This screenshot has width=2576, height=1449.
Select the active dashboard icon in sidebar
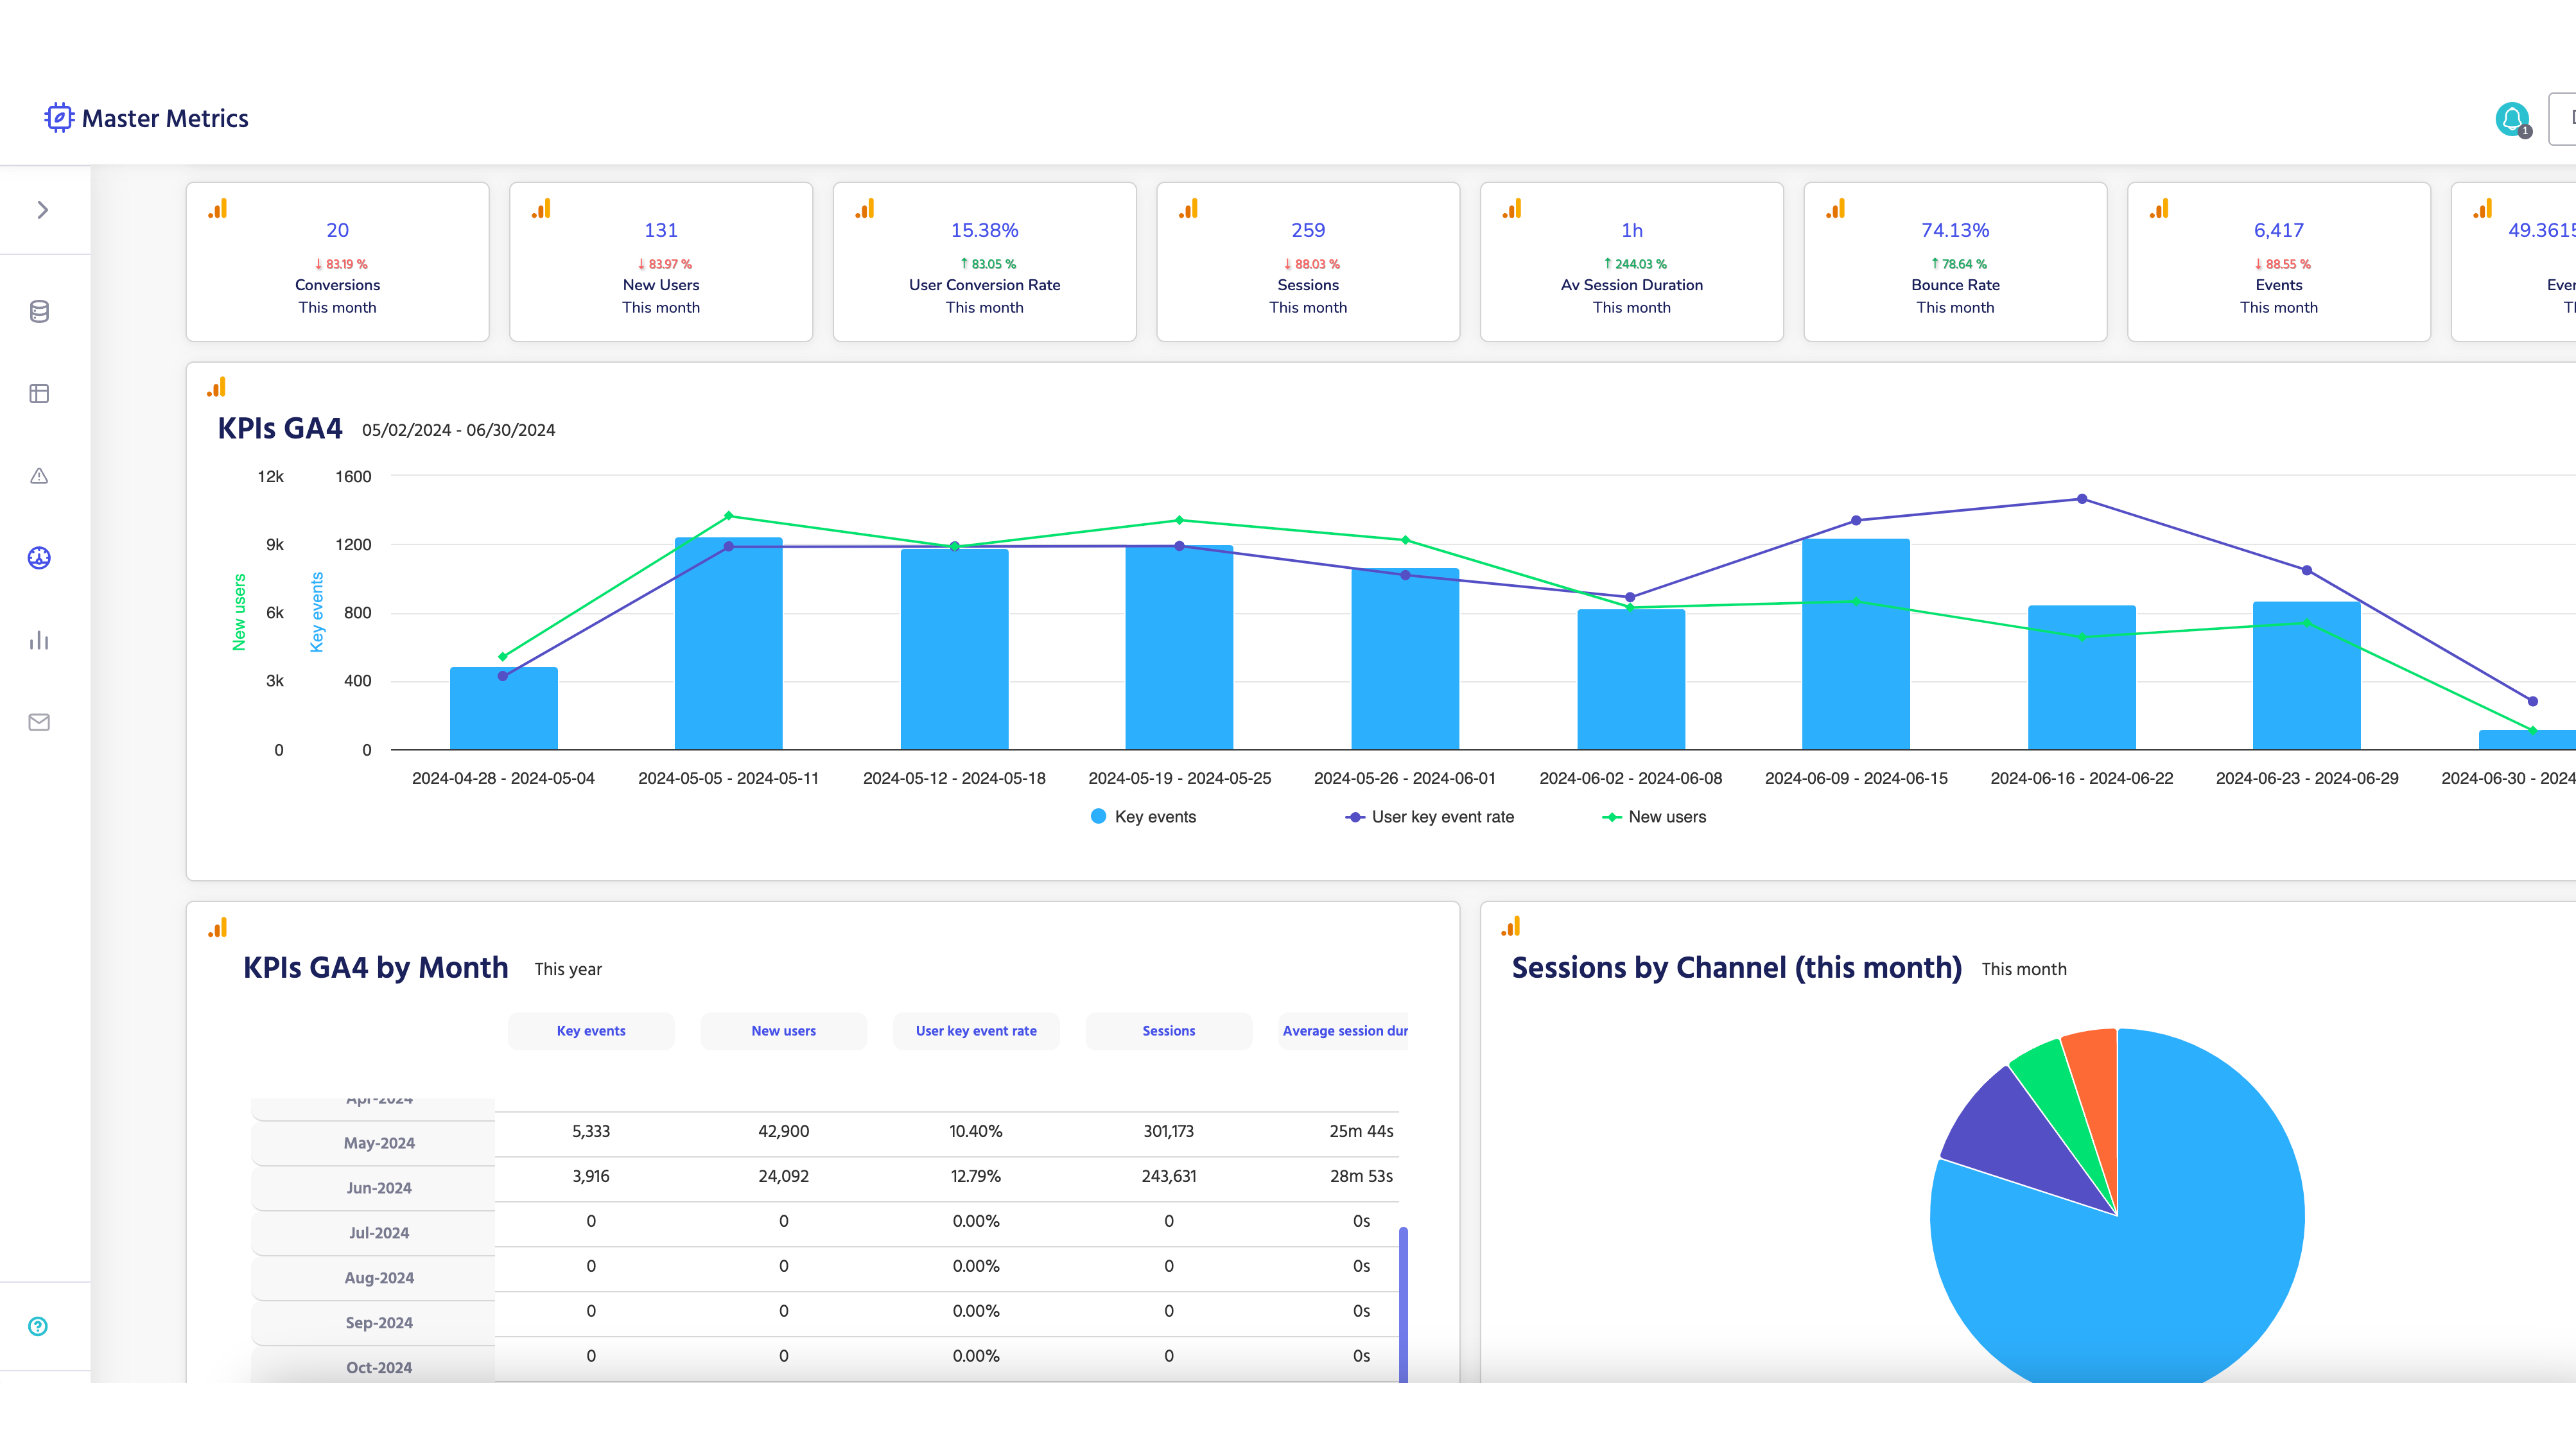click(x=39, y=558)
